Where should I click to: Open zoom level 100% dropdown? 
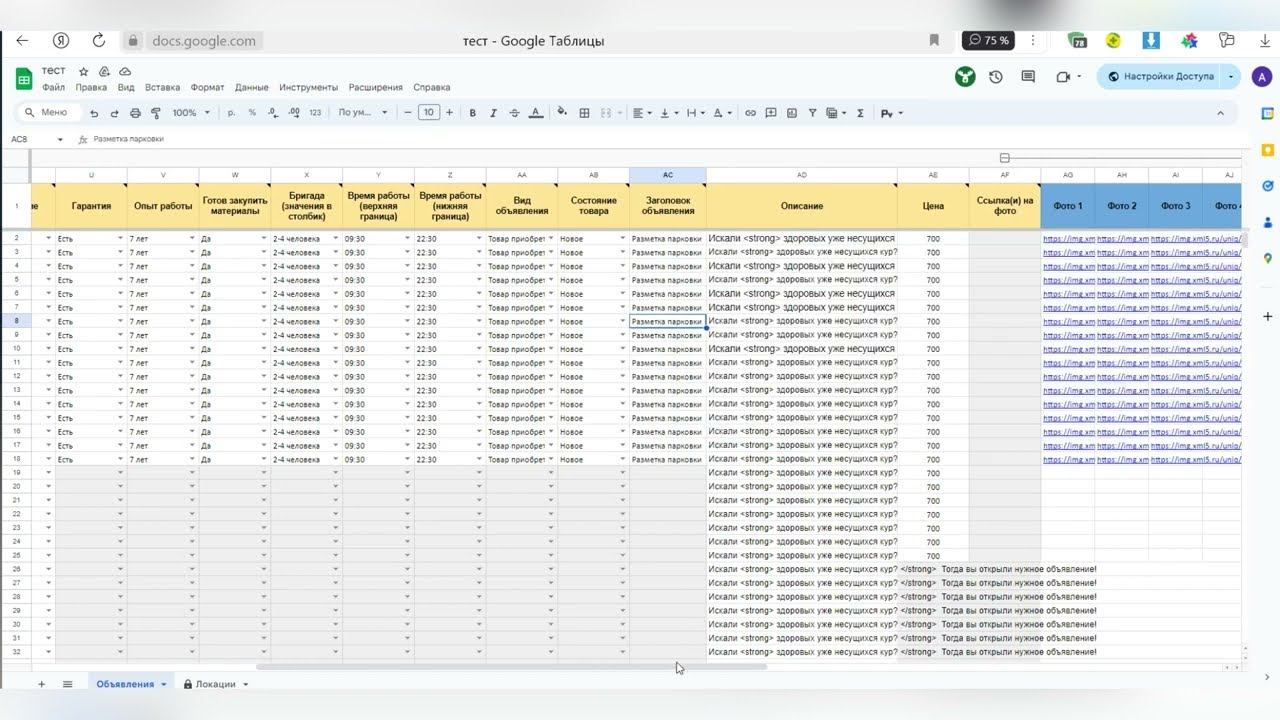191,113
